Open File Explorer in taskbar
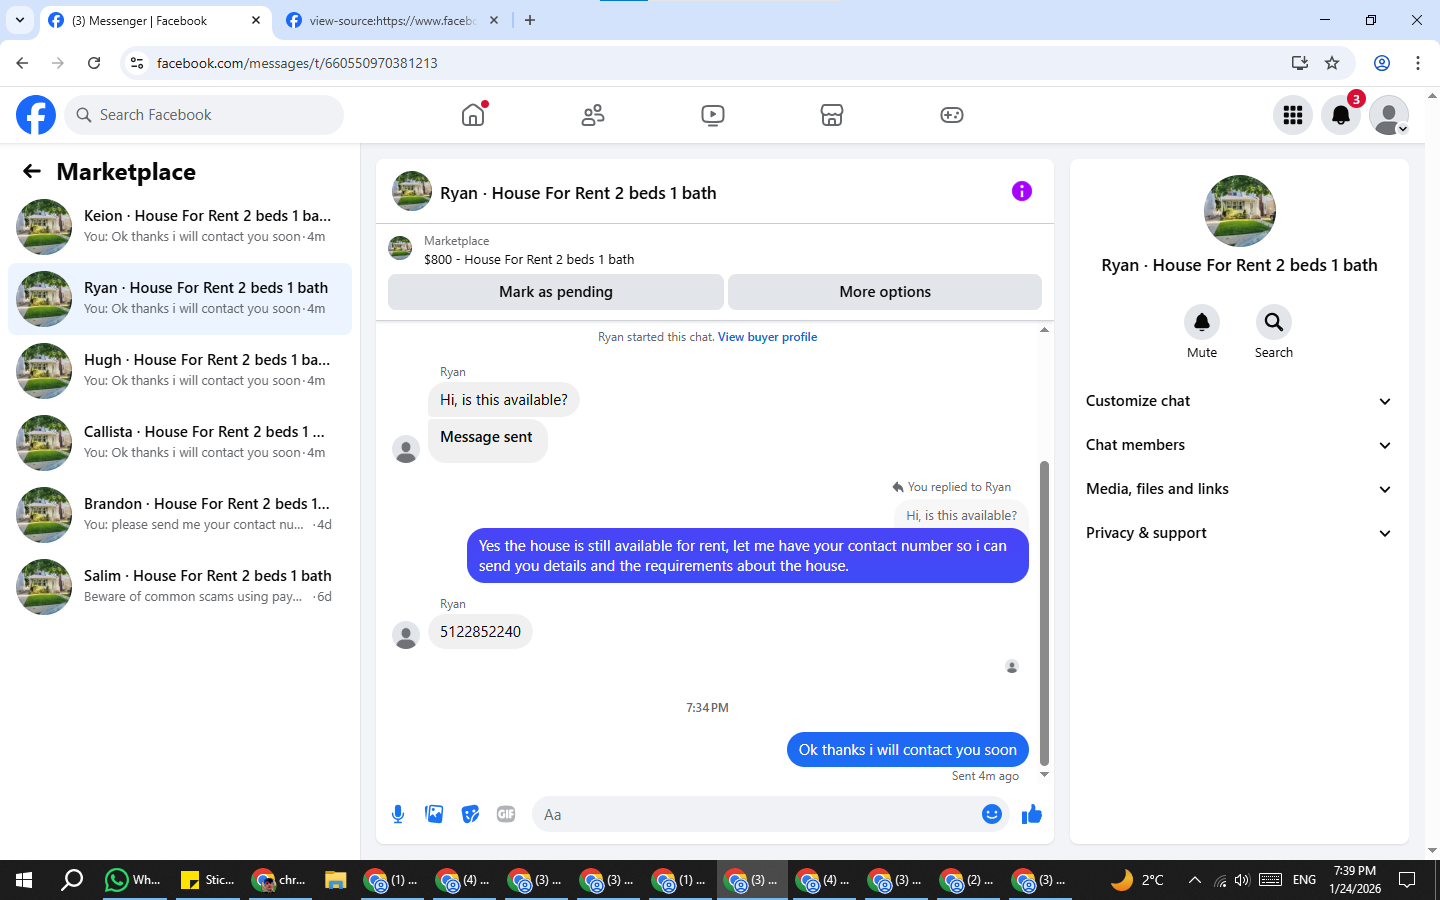1440x900 pixels. [335, 880]
